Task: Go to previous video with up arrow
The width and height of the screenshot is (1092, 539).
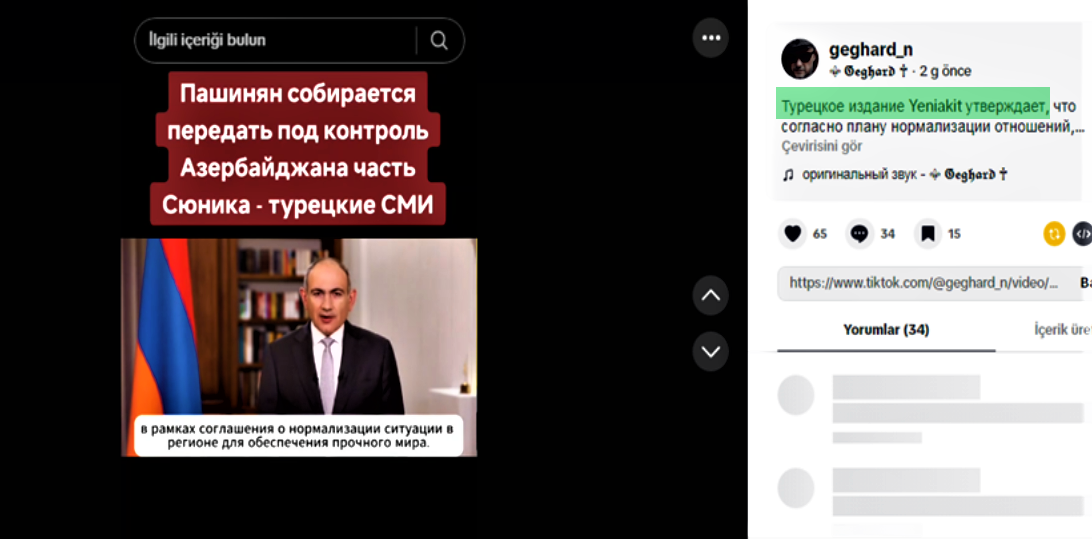Action: pyautogui.click(x=710, y=295)
